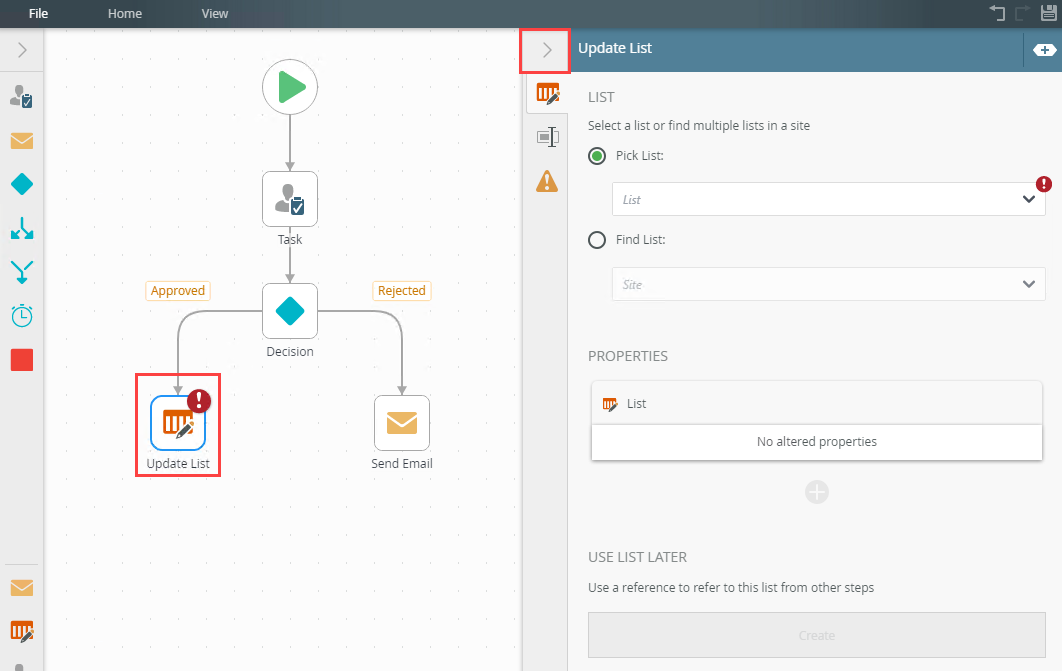Collapse the Update List configuration panel

click(x=546, y=50)
